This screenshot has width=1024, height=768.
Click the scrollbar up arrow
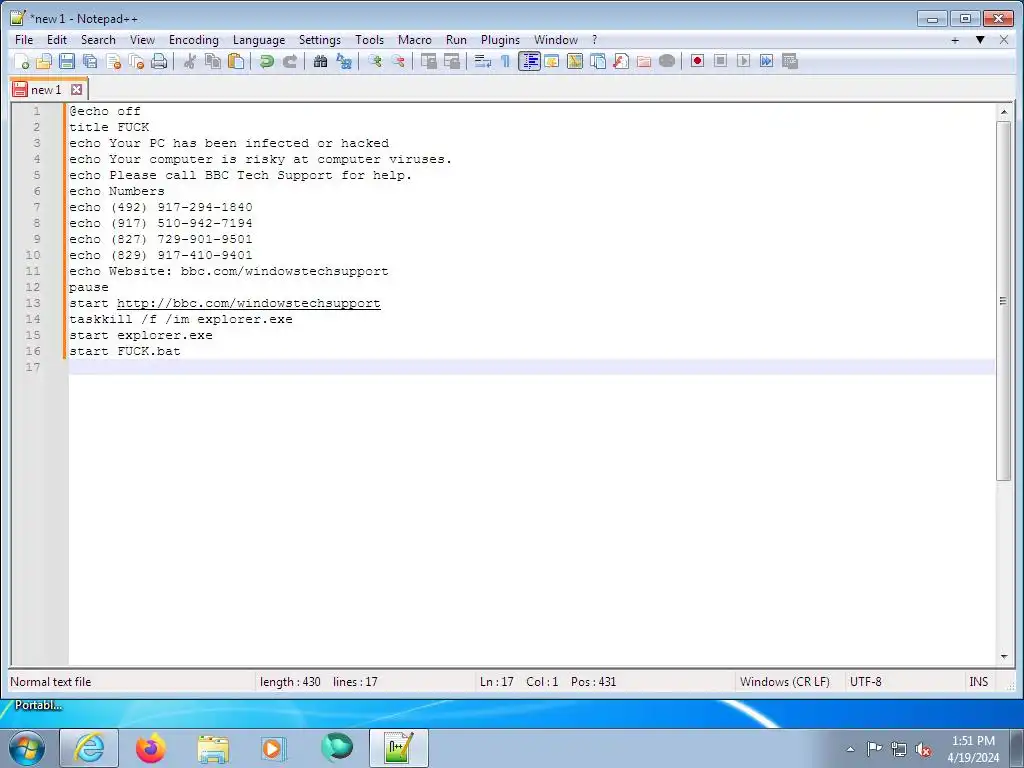point(1003,112)
